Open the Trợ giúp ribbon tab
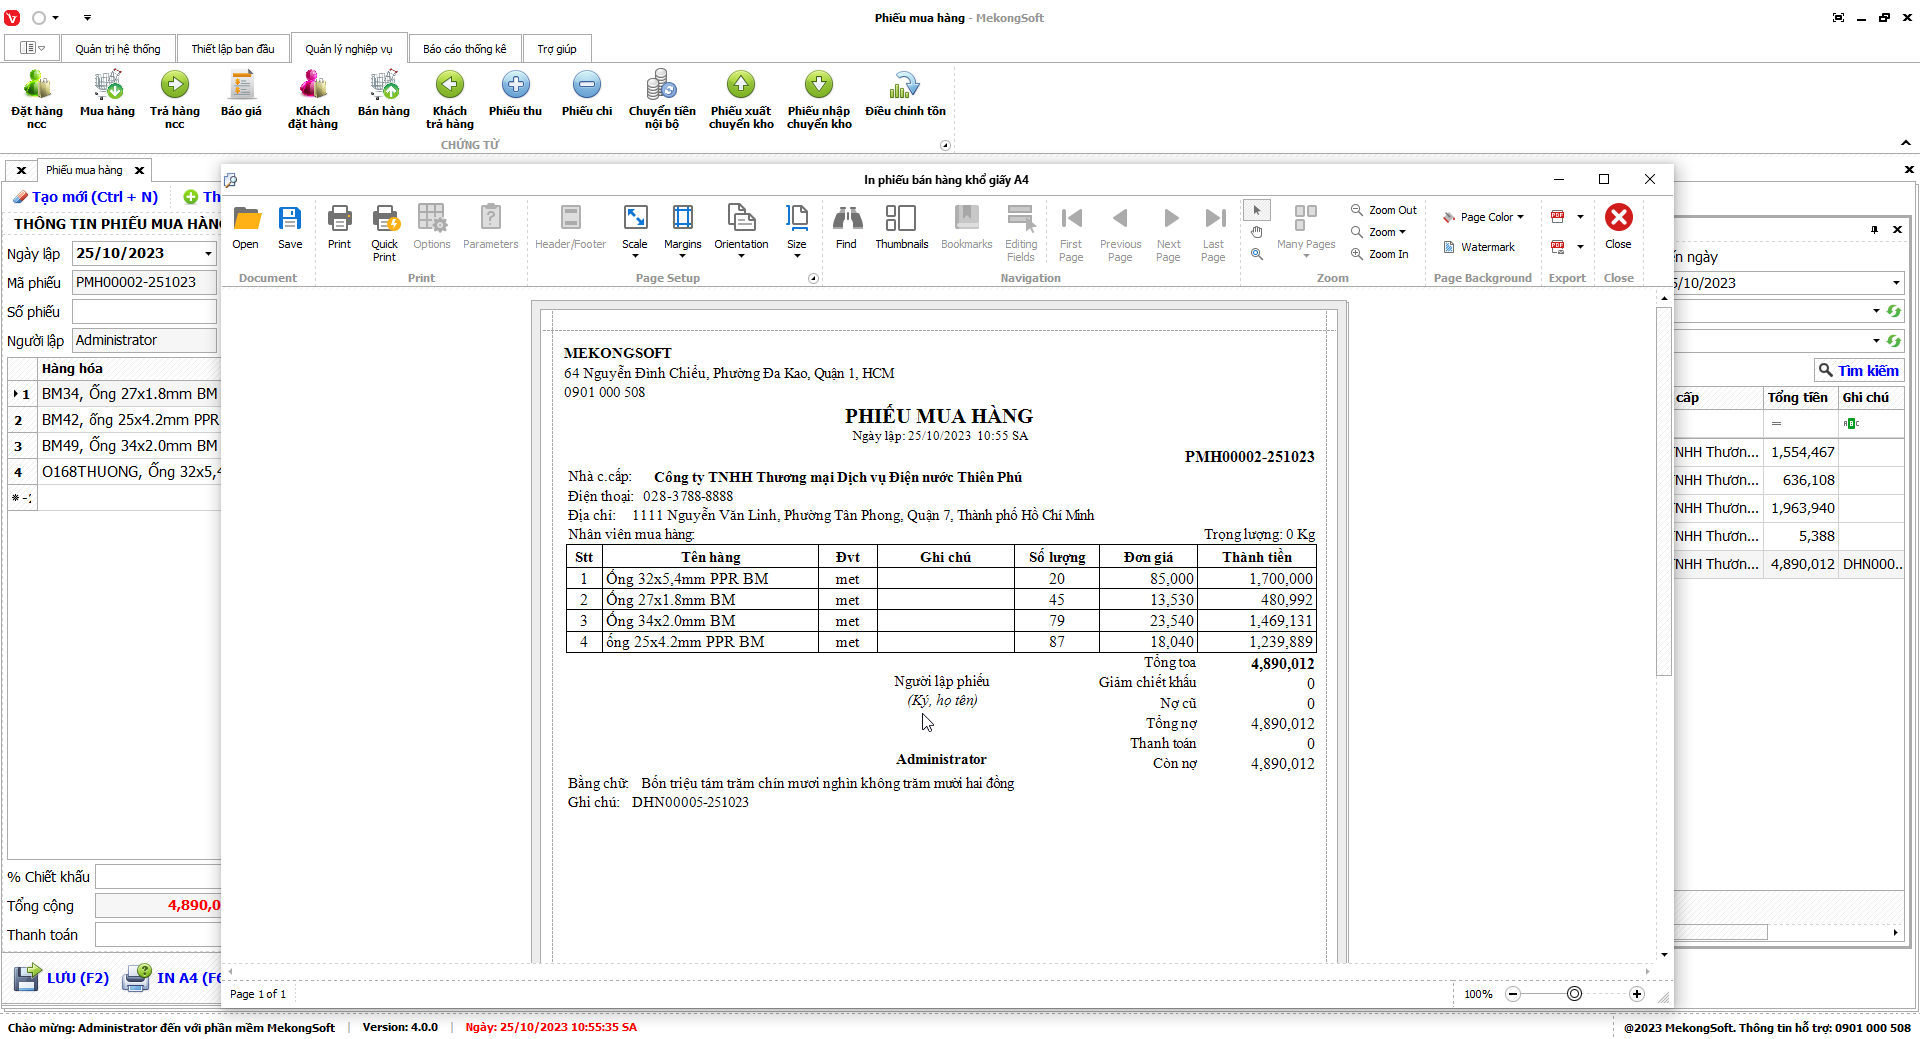This screenshot has height=1039, width=1920. tap(556, 49)
